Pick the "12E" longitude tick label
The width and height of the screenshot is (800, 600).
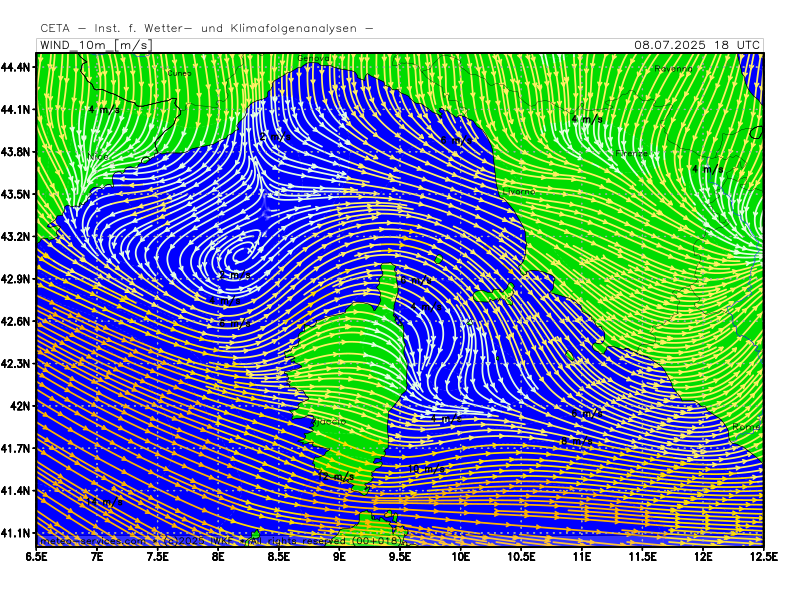pos(703,556)
